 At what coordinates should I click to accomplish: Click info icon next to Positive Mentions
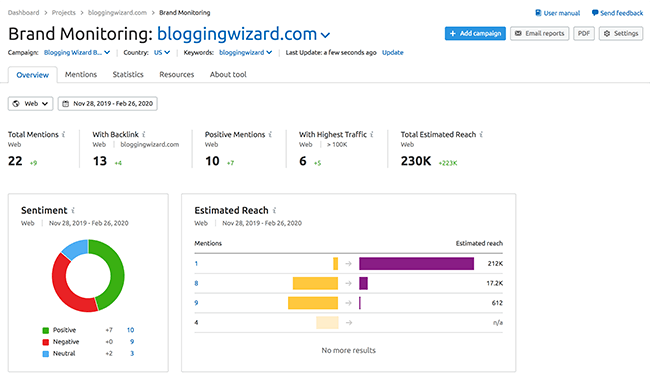[270, 134]
